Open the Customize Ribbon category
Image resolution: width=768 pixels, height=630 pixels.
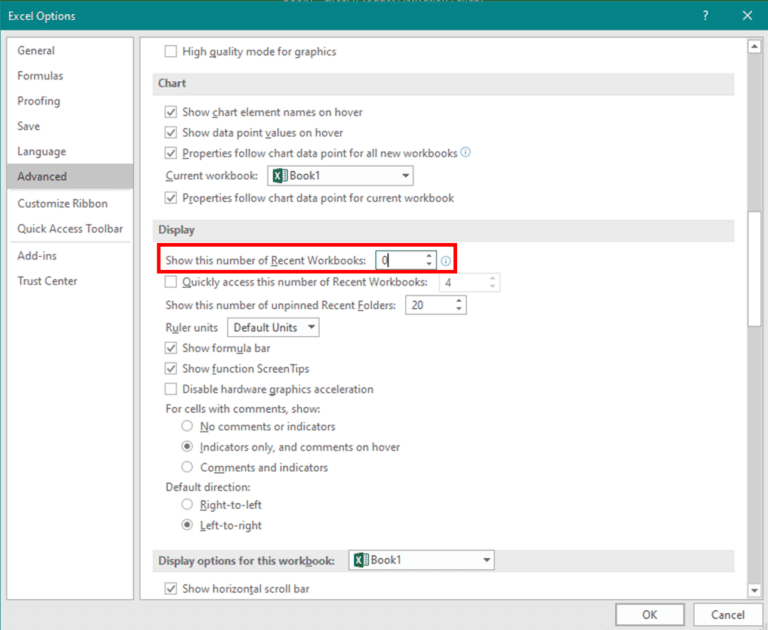[x=70, y=203]
